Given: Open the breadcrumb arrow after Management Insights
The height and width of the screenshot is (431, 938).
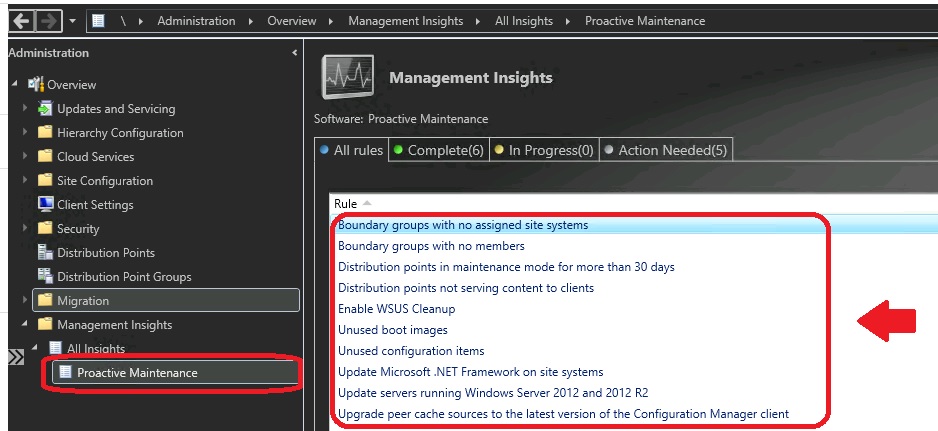Looking at the screenshot, I should coord(479,21).
